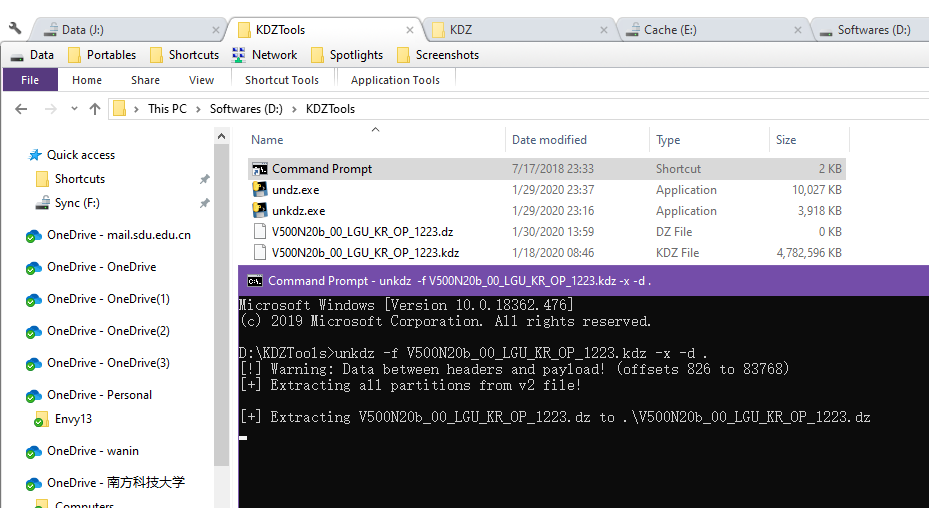Select the undz.exe file
Screen dimensions: 929x508
[x=546, y=190]
